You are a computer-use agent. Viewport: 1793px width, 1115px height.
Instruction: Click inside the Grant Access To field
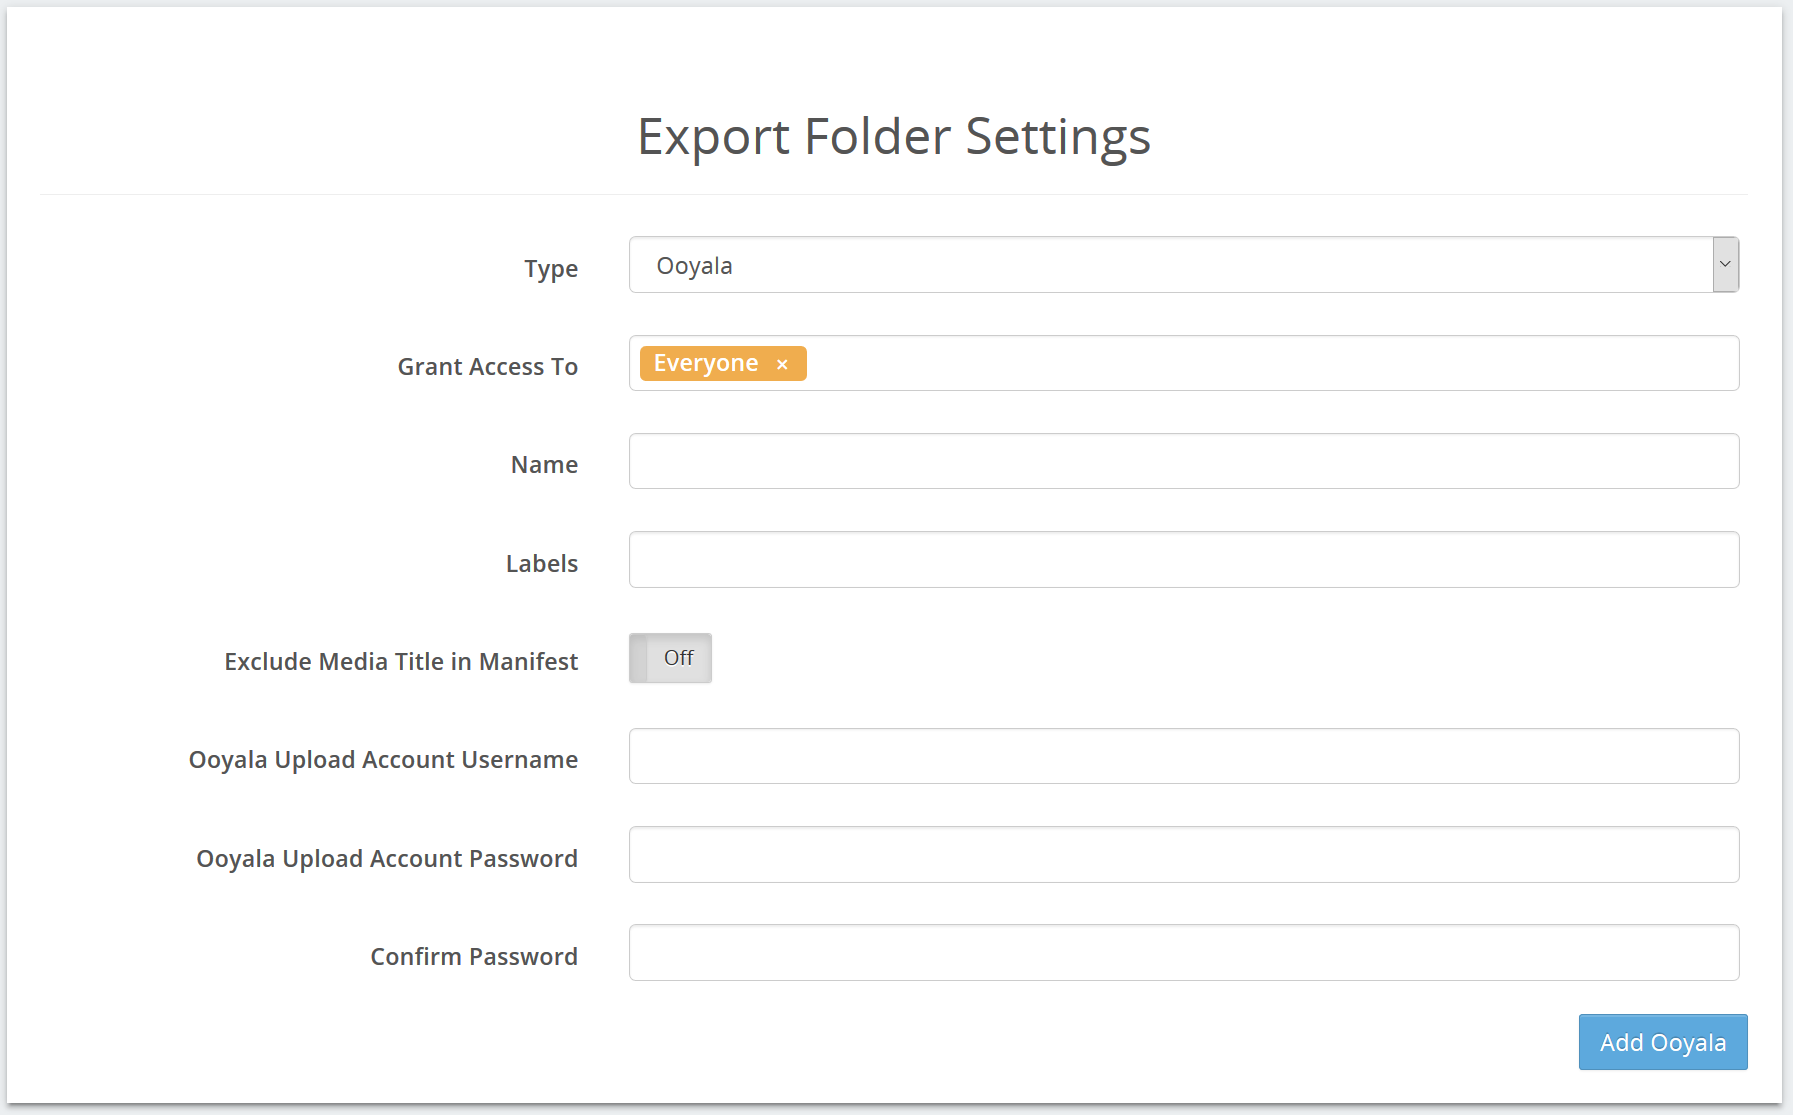click(1184, 363)
